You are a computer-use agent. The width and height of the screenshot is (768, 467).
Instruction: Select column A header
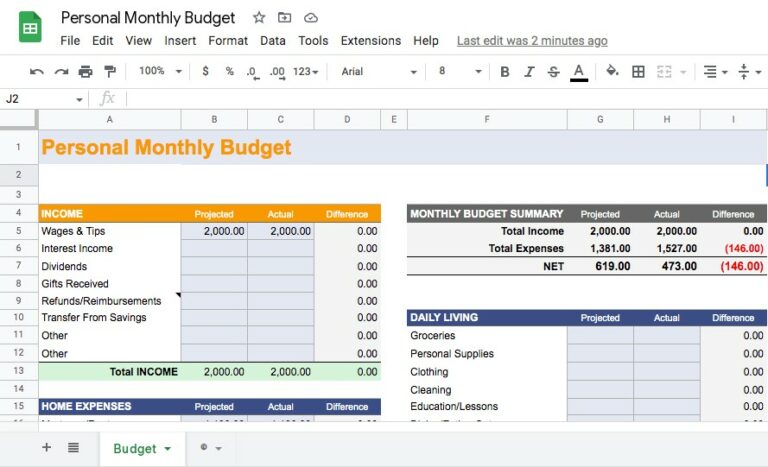[x=110, y=120]
